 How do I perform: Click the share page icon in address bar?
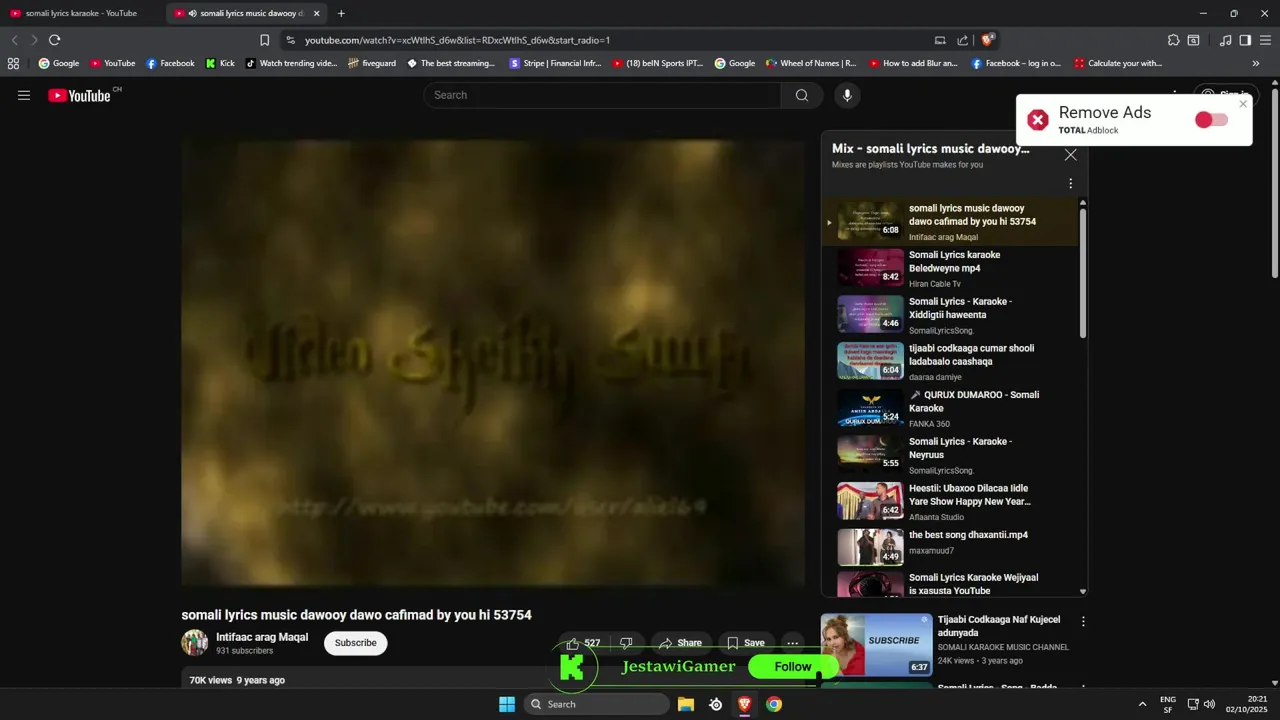tap(962, 40)
